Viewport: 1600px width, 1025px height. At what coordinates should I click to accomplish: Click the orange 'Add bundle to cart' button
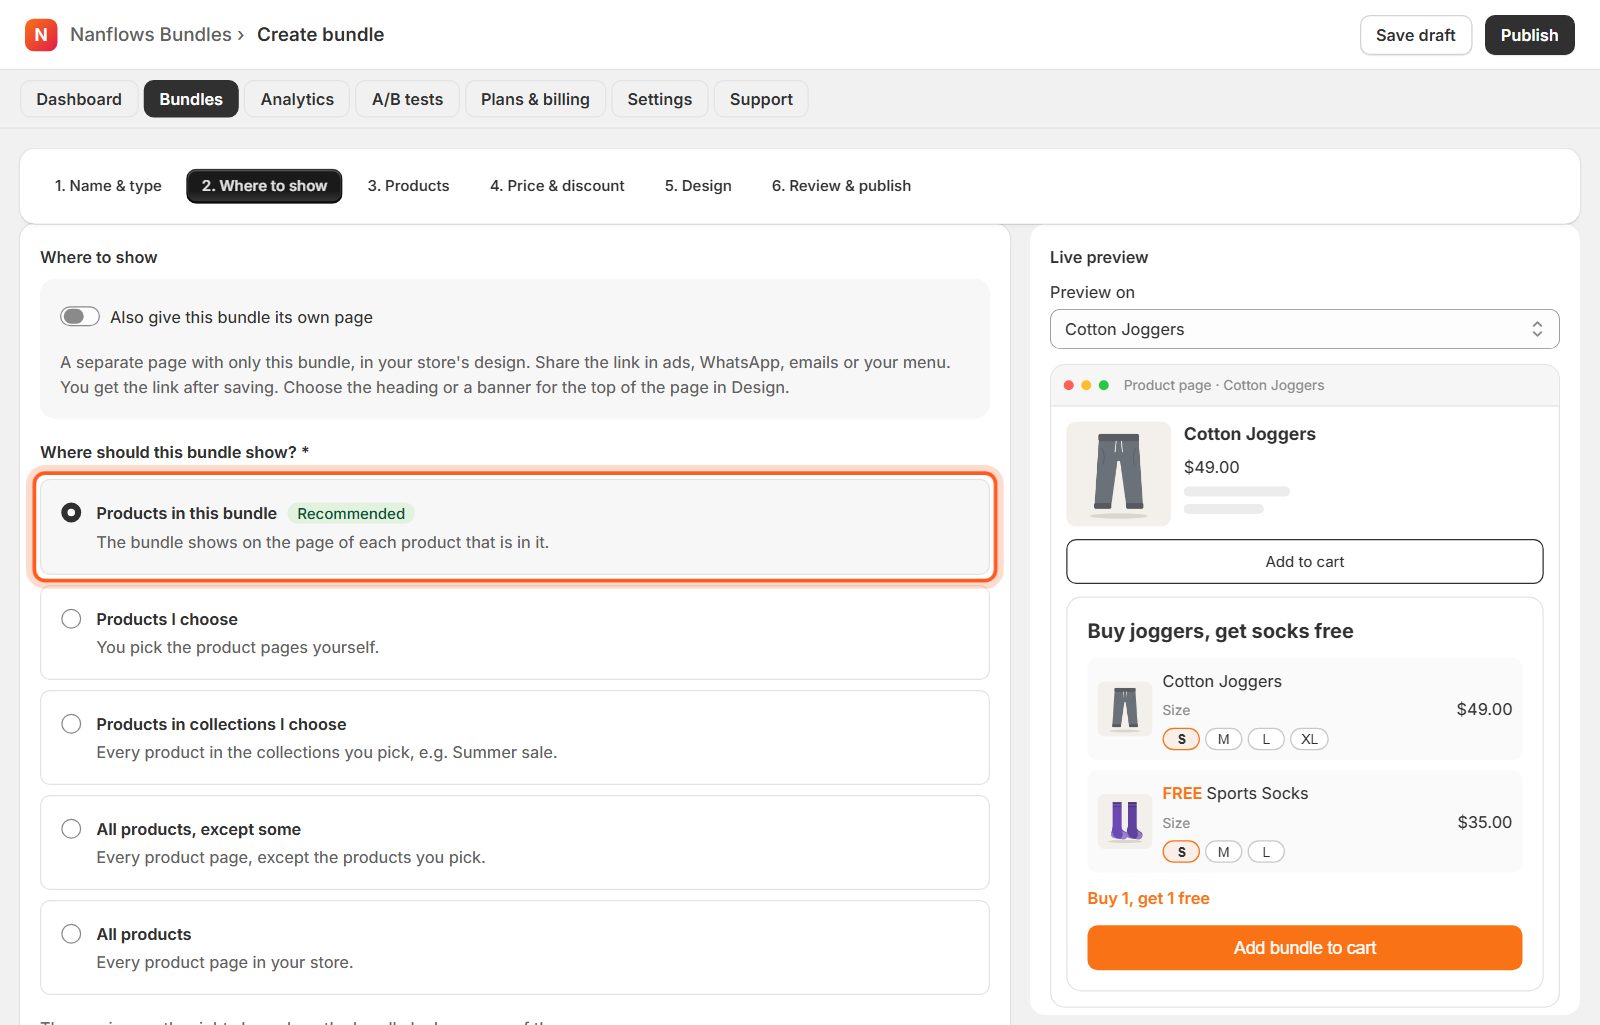point(1304,948)
